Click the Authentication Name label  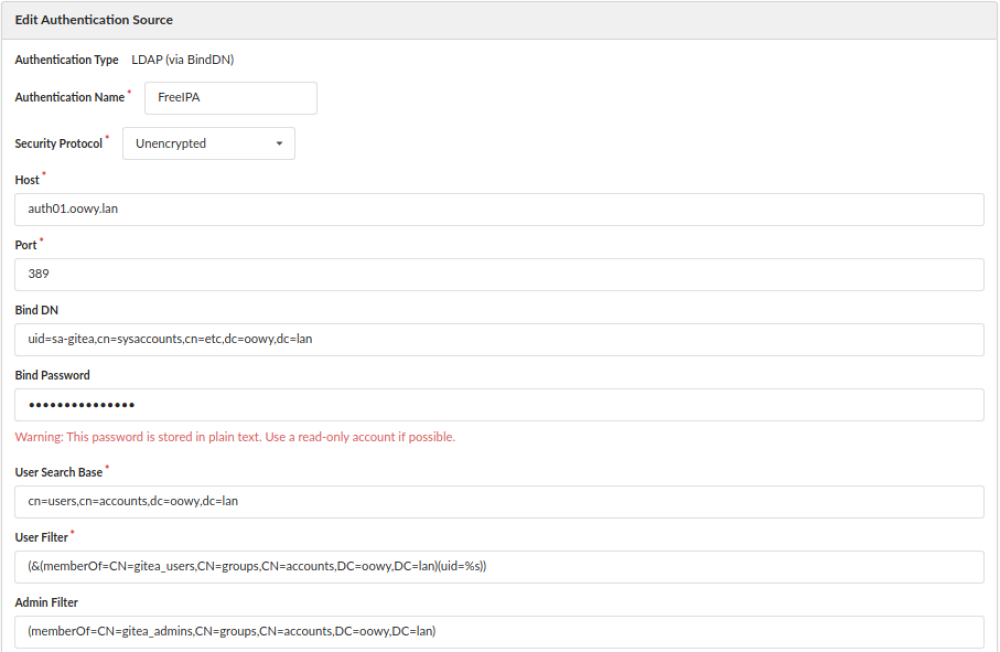click(x=69, y=98)
